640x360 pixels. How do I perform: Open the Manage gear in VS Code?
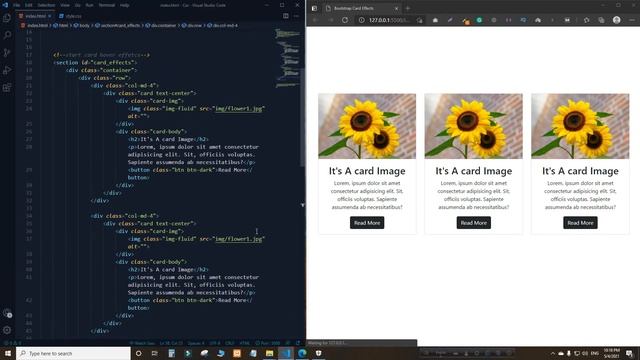tap(7, 330)
